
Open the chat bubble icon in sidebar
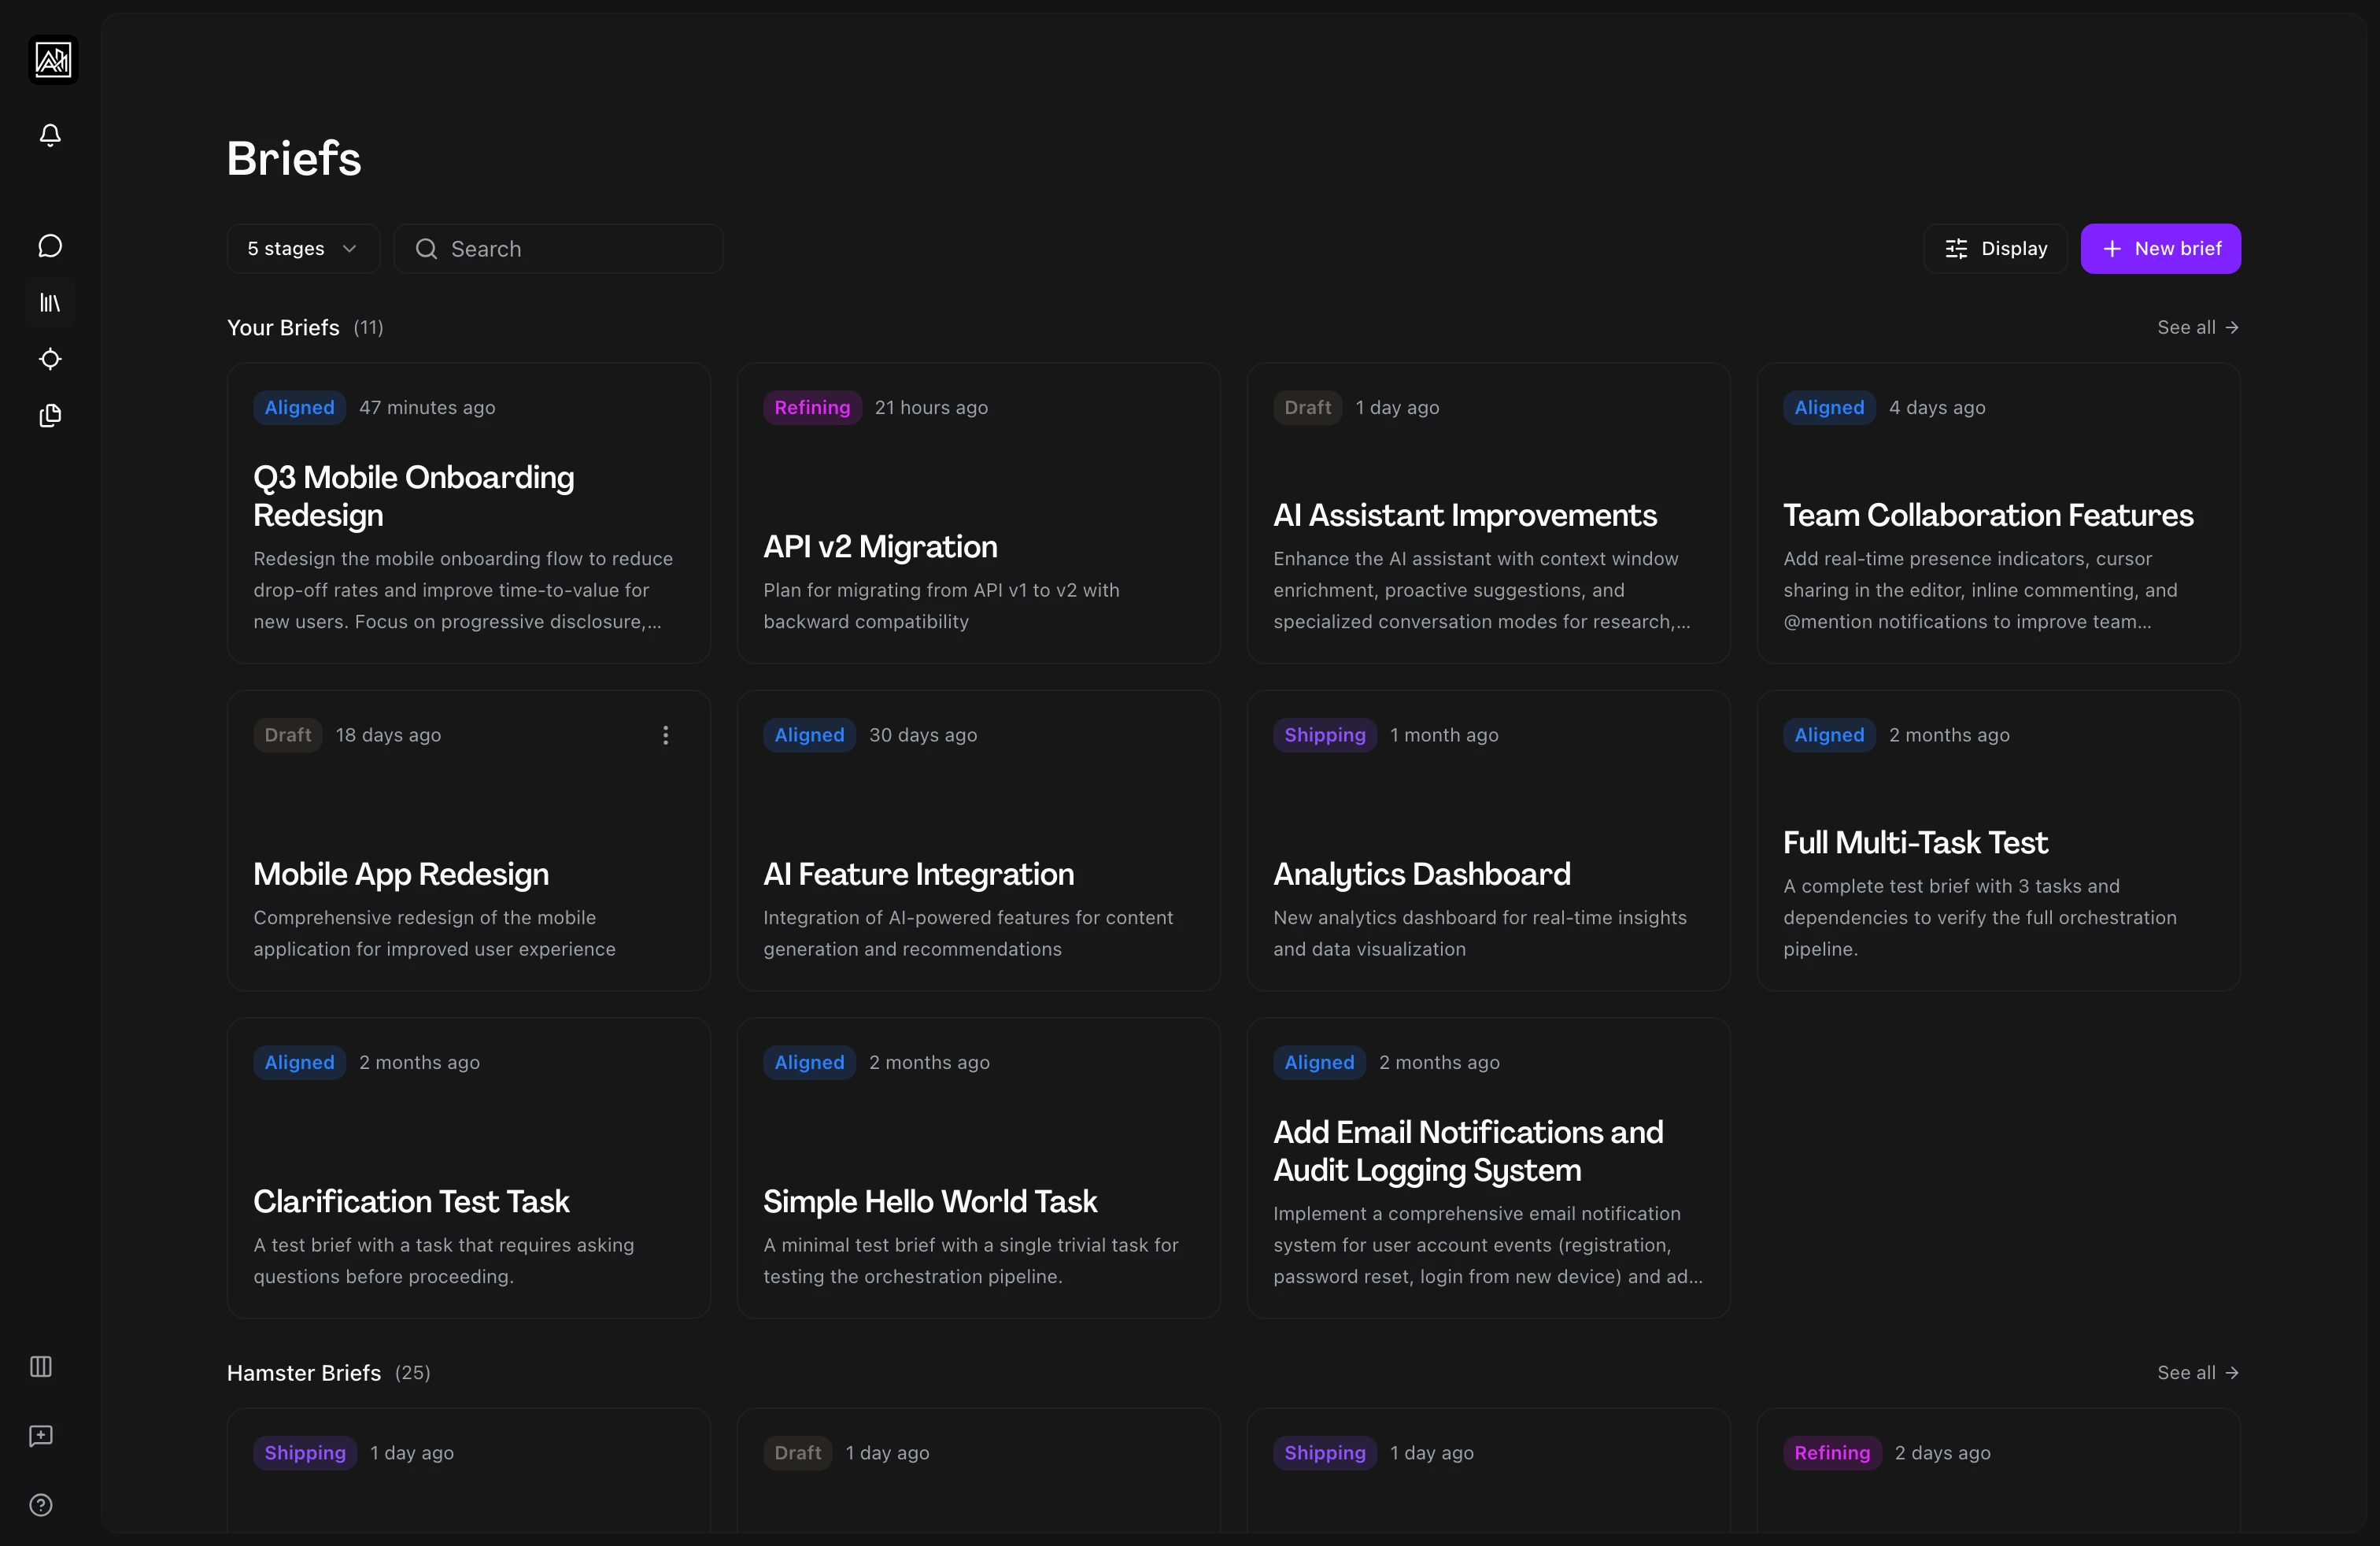click(50, 246)
